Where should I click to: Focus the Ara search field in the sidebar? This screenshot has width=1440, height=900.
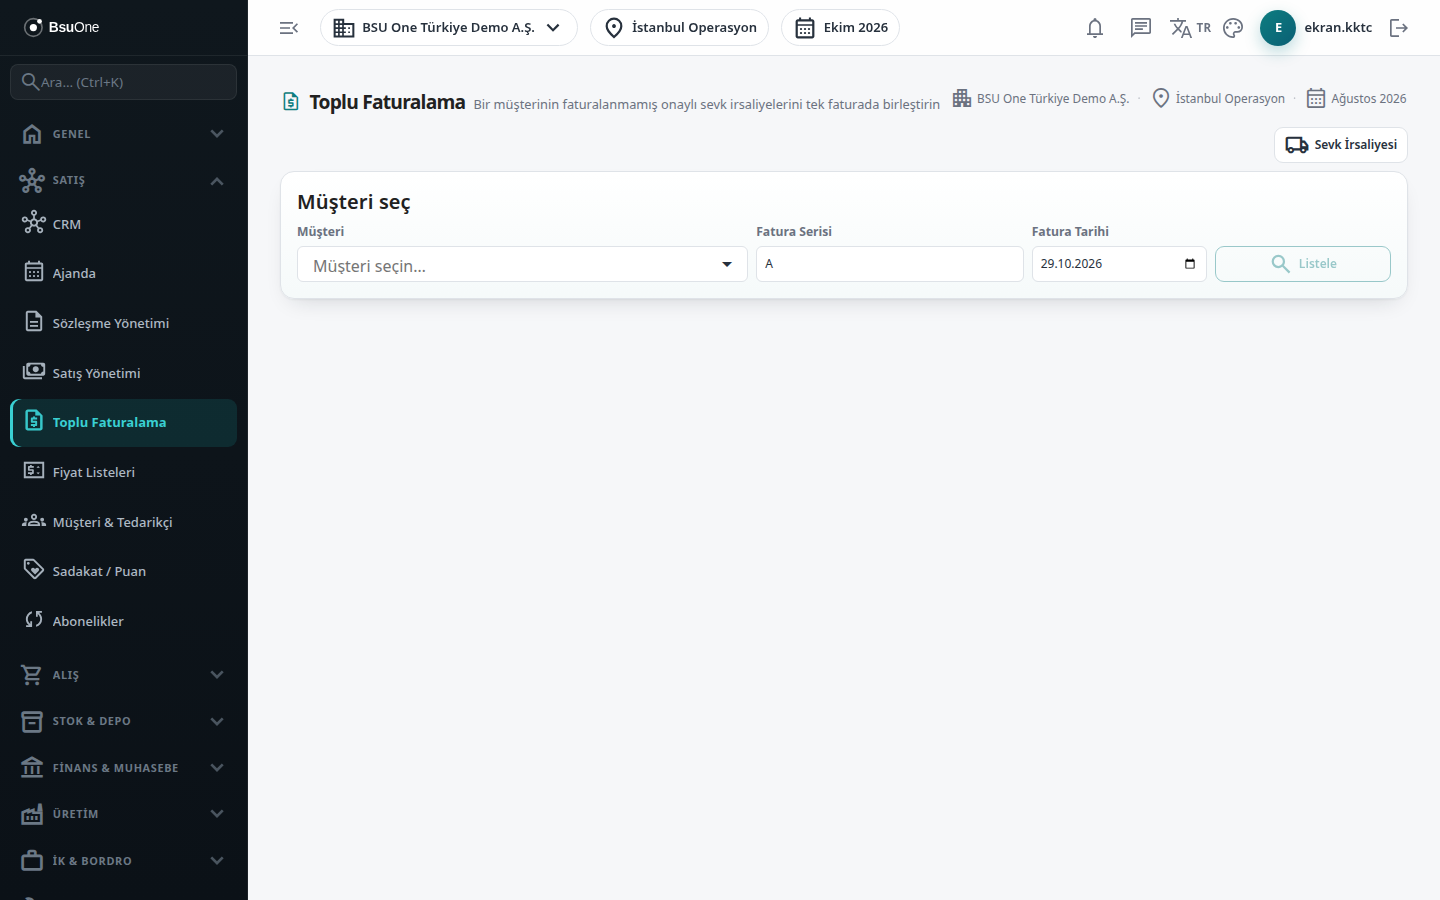124,82
